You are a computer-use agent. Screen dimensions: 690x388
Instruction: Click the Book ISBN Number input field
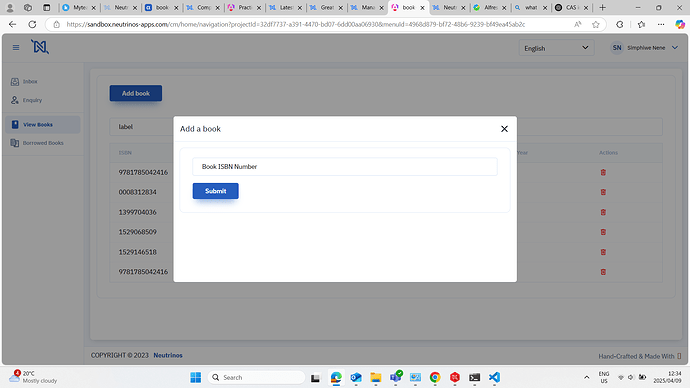[345, 167]
